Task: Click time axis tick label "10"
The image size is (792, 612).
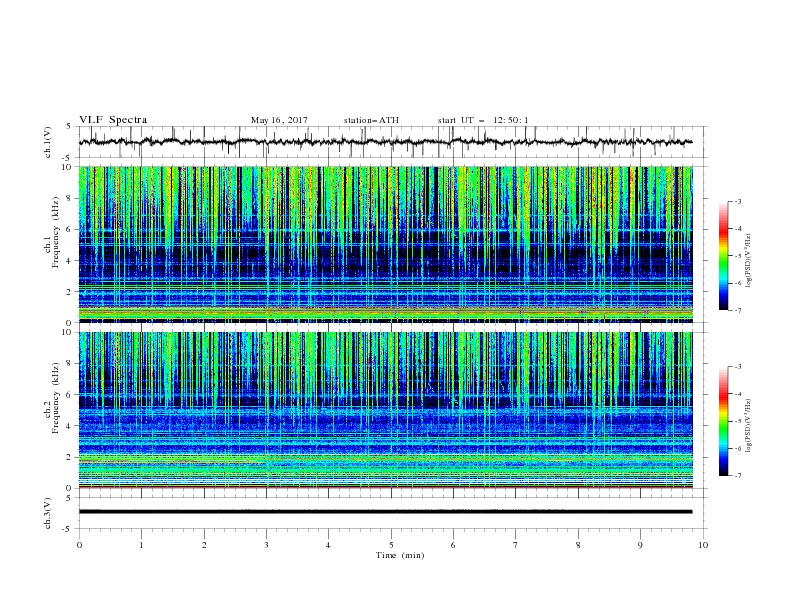Action: (703, 545)
